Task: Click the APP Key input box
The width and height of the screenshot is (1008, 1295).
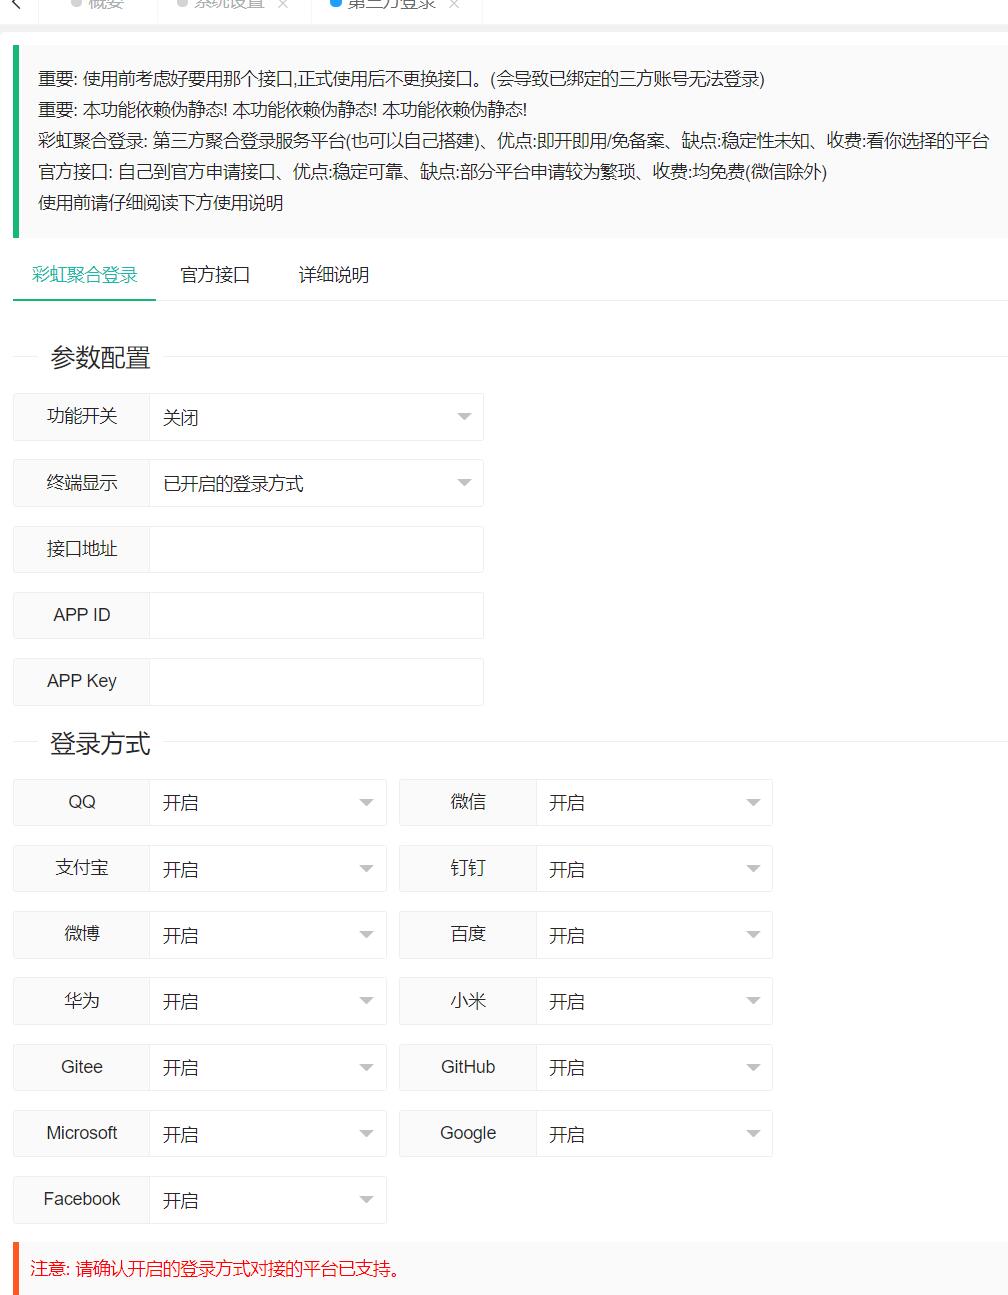Action: pyautogui.click(x=315, y=681)
